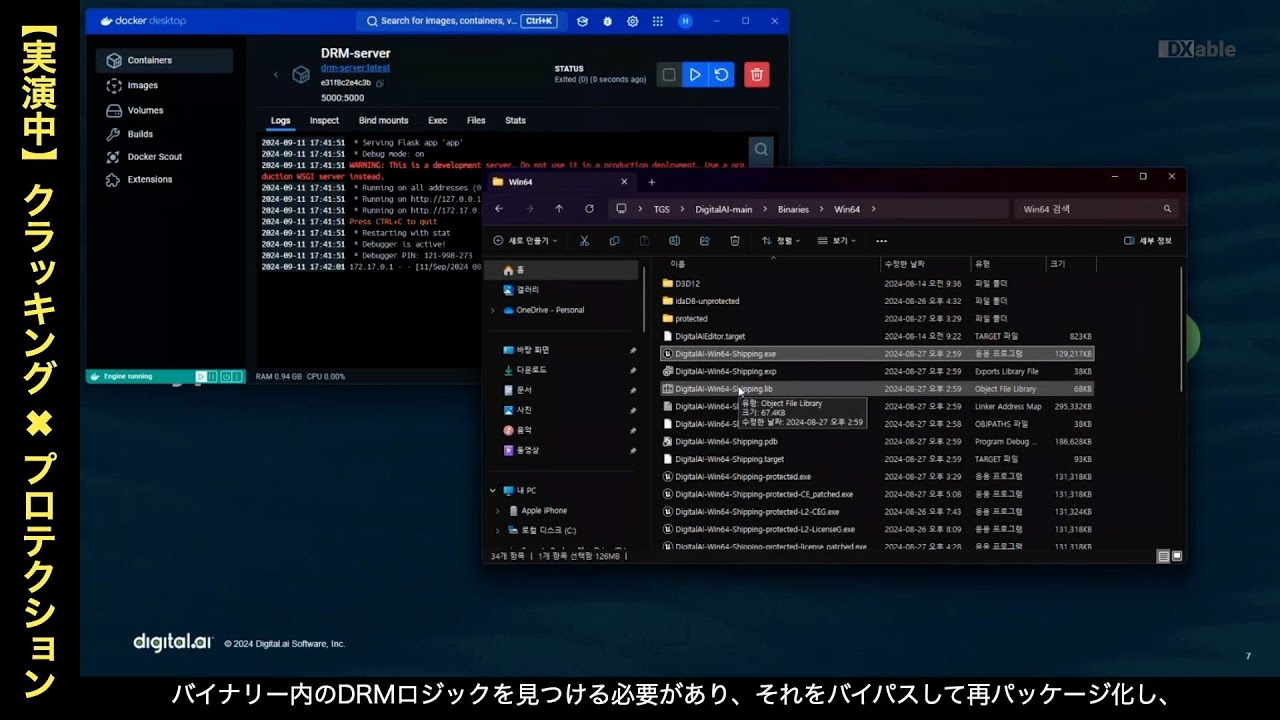1280x720 pixels.
Task: Restart the DRM-server container
Action: [x=721, y=74]
